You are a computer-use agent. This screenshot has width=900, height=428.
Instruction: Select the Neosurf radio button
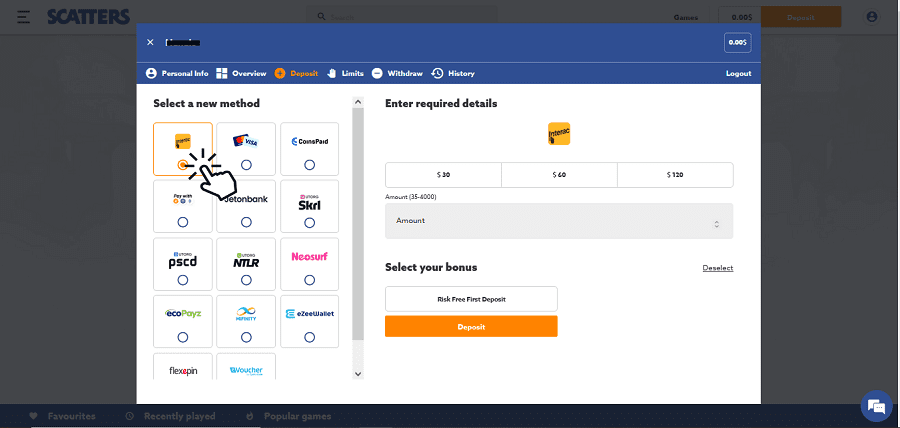[x=309, y=280]
